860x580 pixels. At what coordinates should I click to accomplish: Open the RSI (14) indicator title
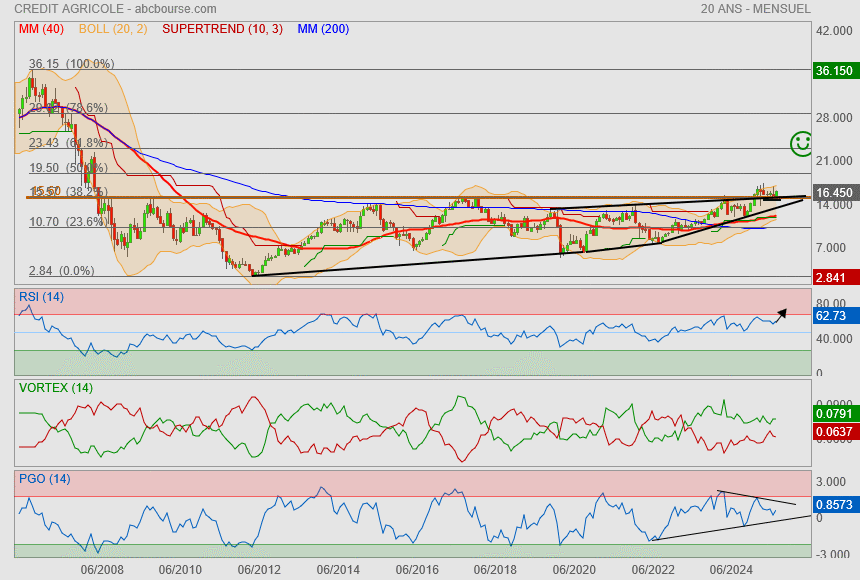41,296
